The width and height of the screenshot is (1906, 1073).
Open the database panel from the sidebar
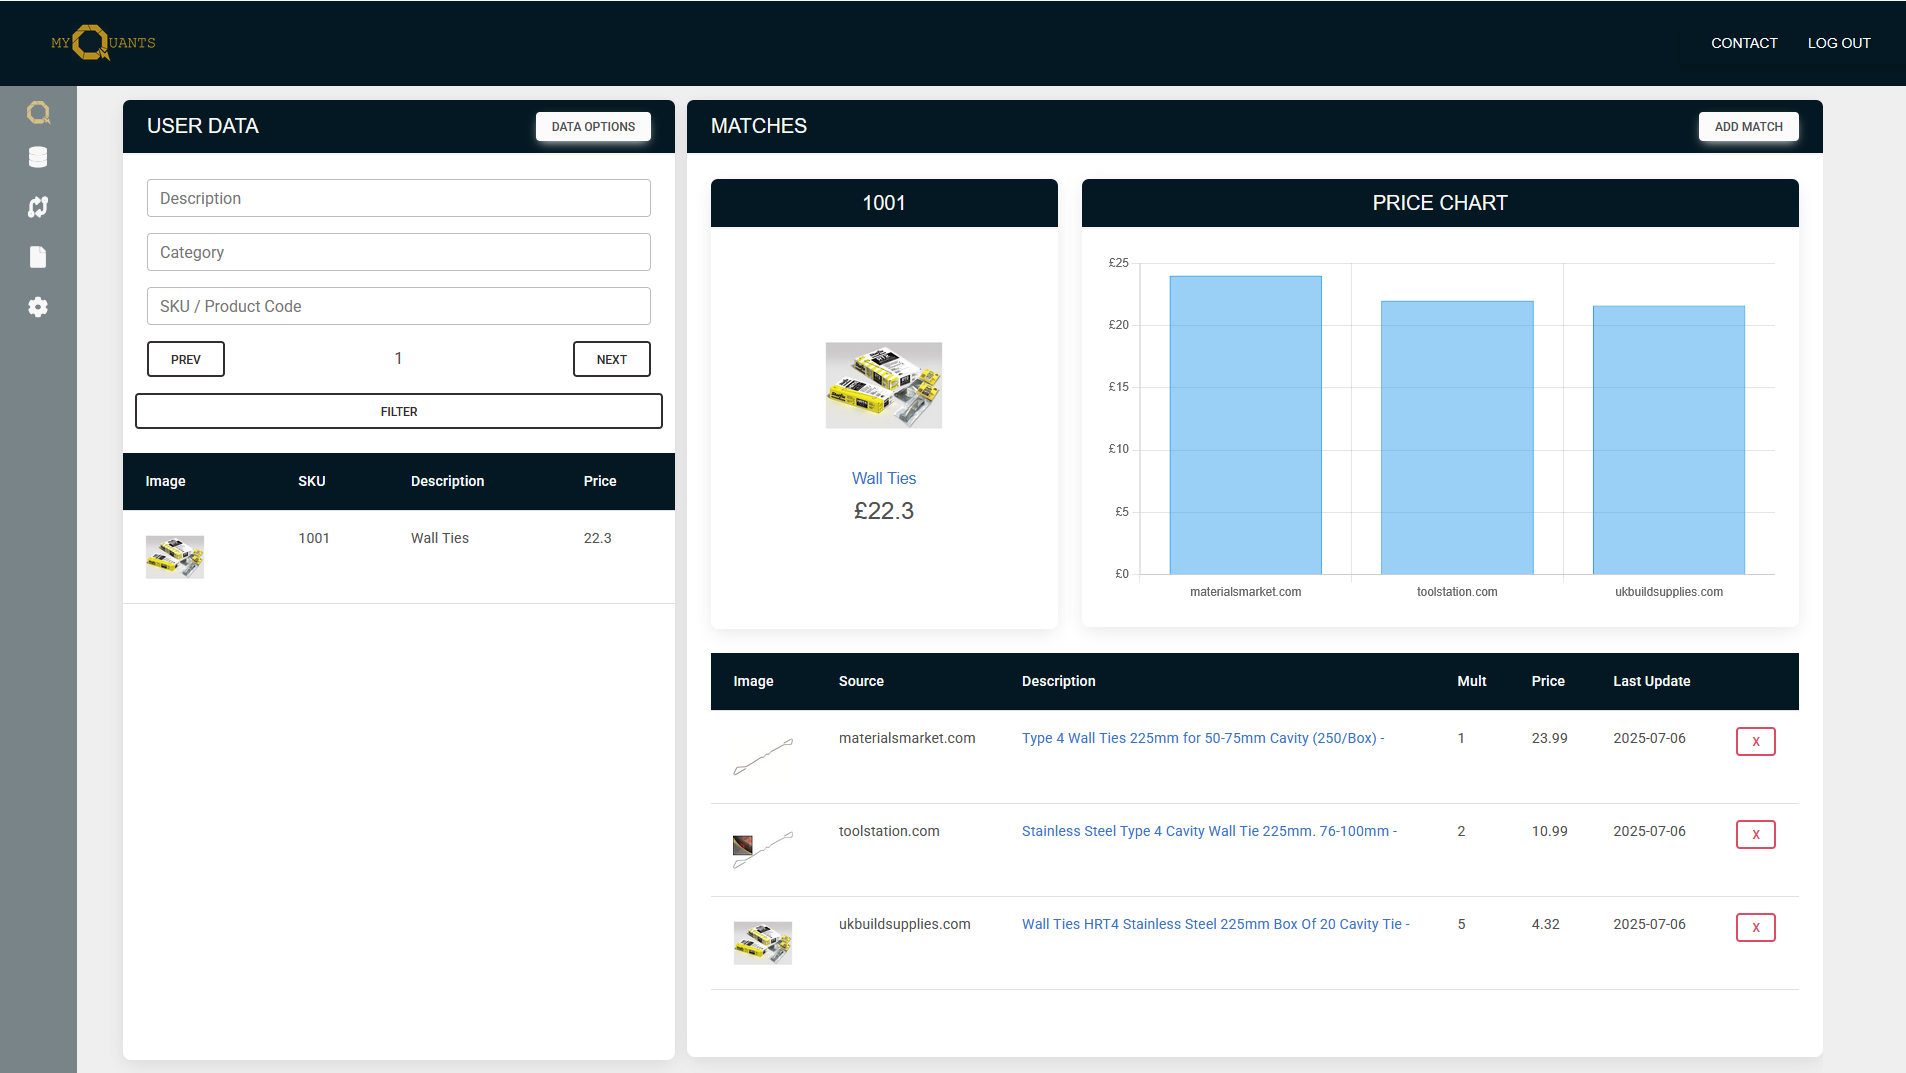[x=38, y=157]
